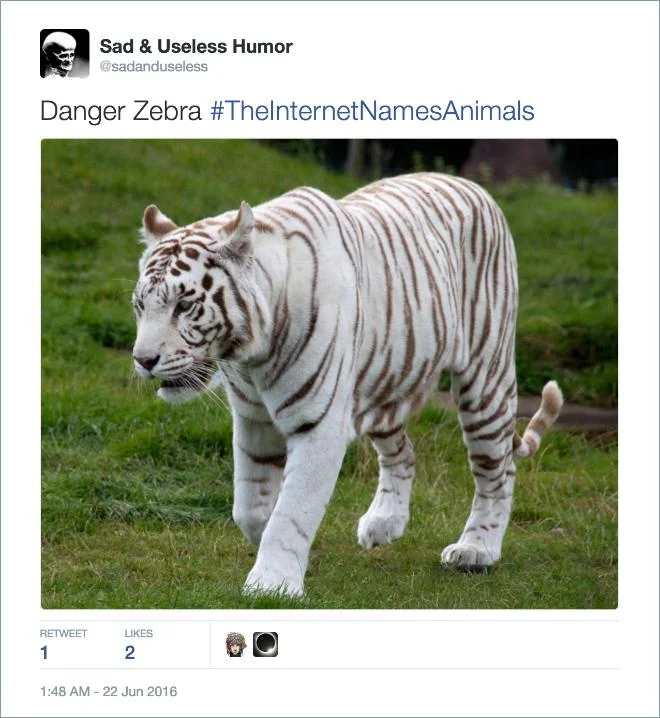View the retweet count of 1
The height and width of the screenshot is (718, 660).
click(x=44, y=653)
